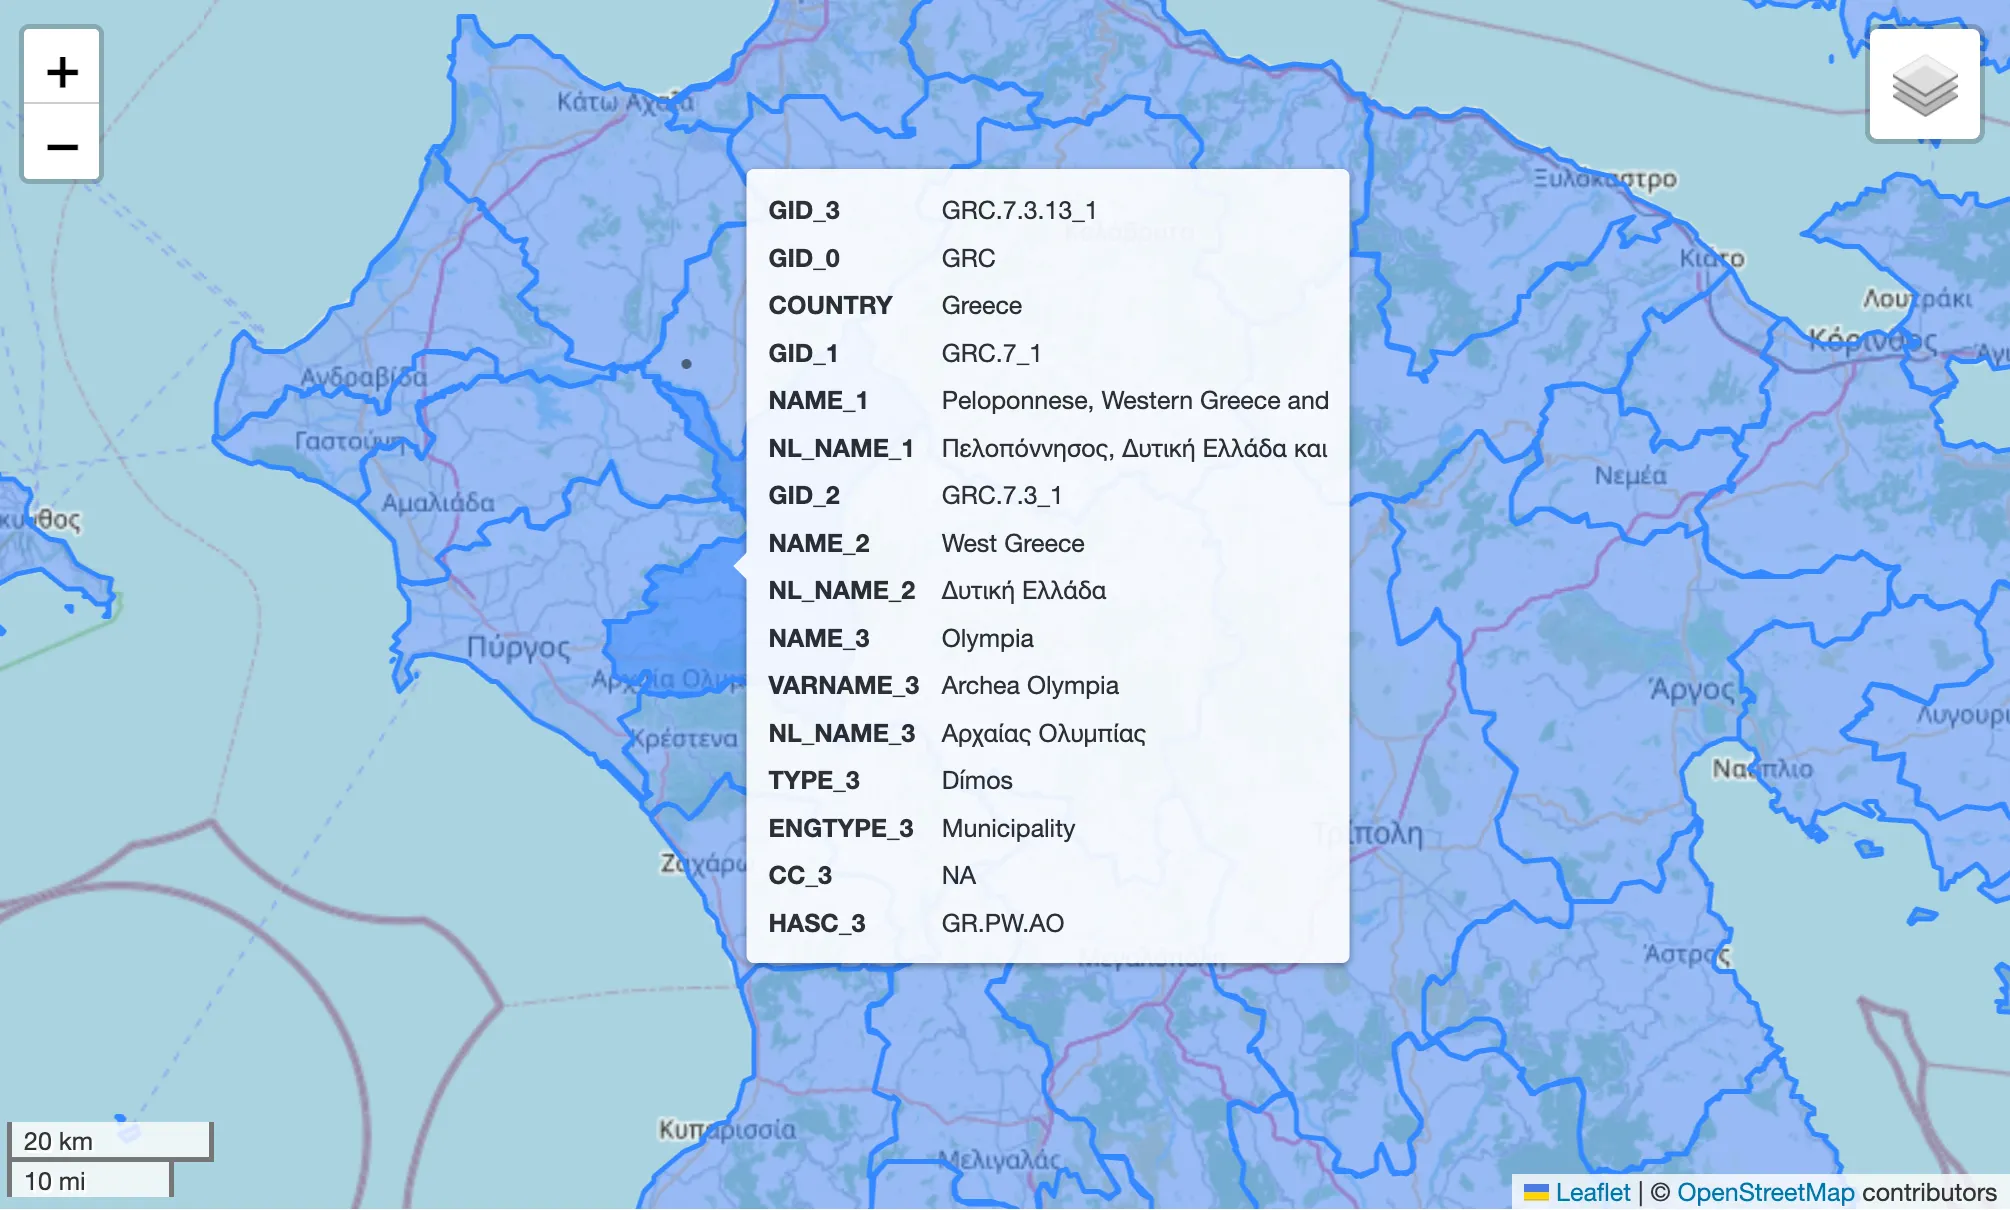Screen dimensions: 2010x1210
Task: Click the Άργος city label on map
Action: tap(1692, 689)
